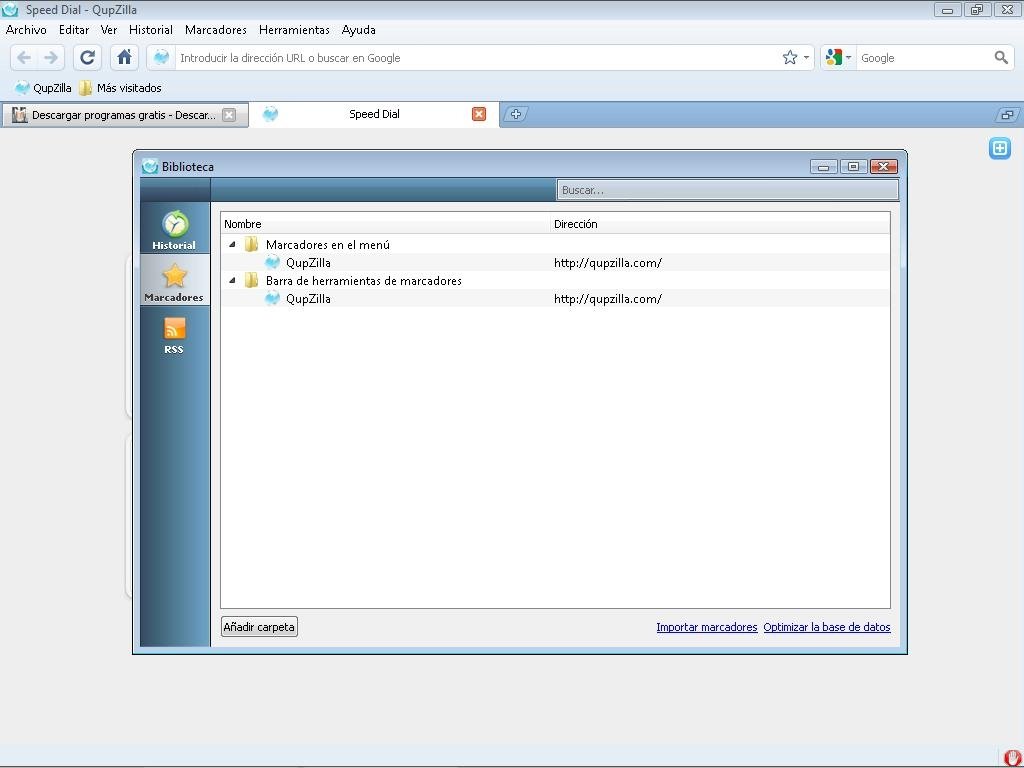Select the Marcadores en el menú folder
Viewport: 1024px width, 768px height.
[x=327, y=245]
